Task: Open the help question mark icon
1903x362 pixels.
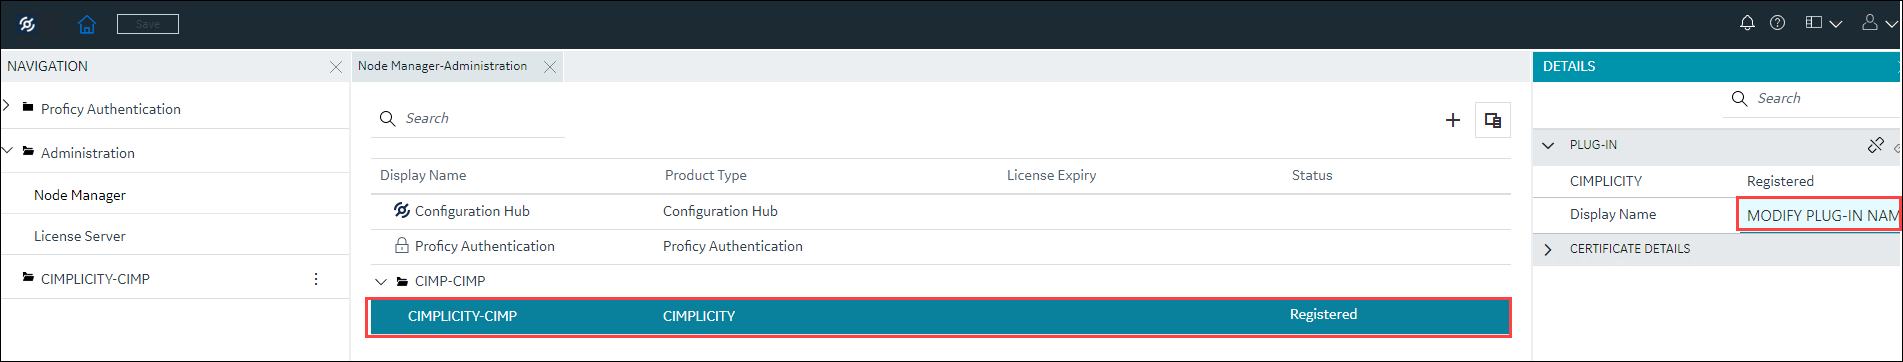Action: tap(1777, 23)
